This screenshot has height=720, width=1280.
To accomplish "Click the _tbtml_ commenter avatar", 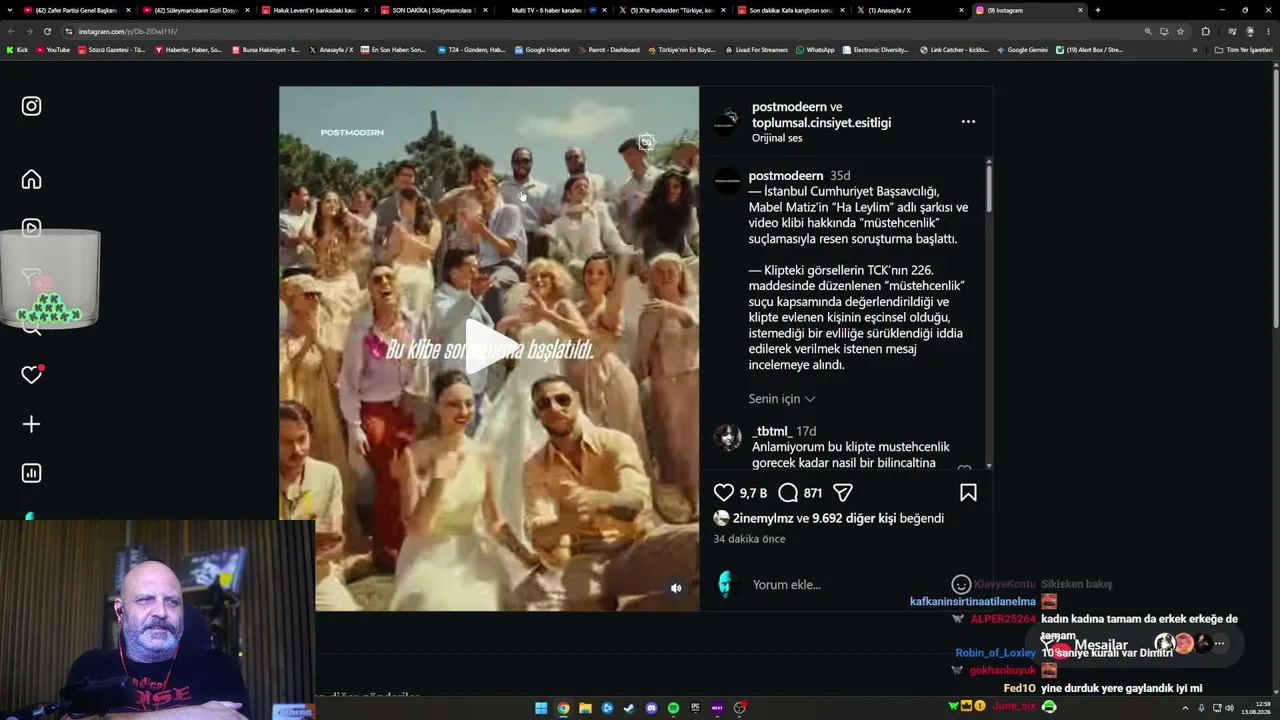I will (727, 437).
